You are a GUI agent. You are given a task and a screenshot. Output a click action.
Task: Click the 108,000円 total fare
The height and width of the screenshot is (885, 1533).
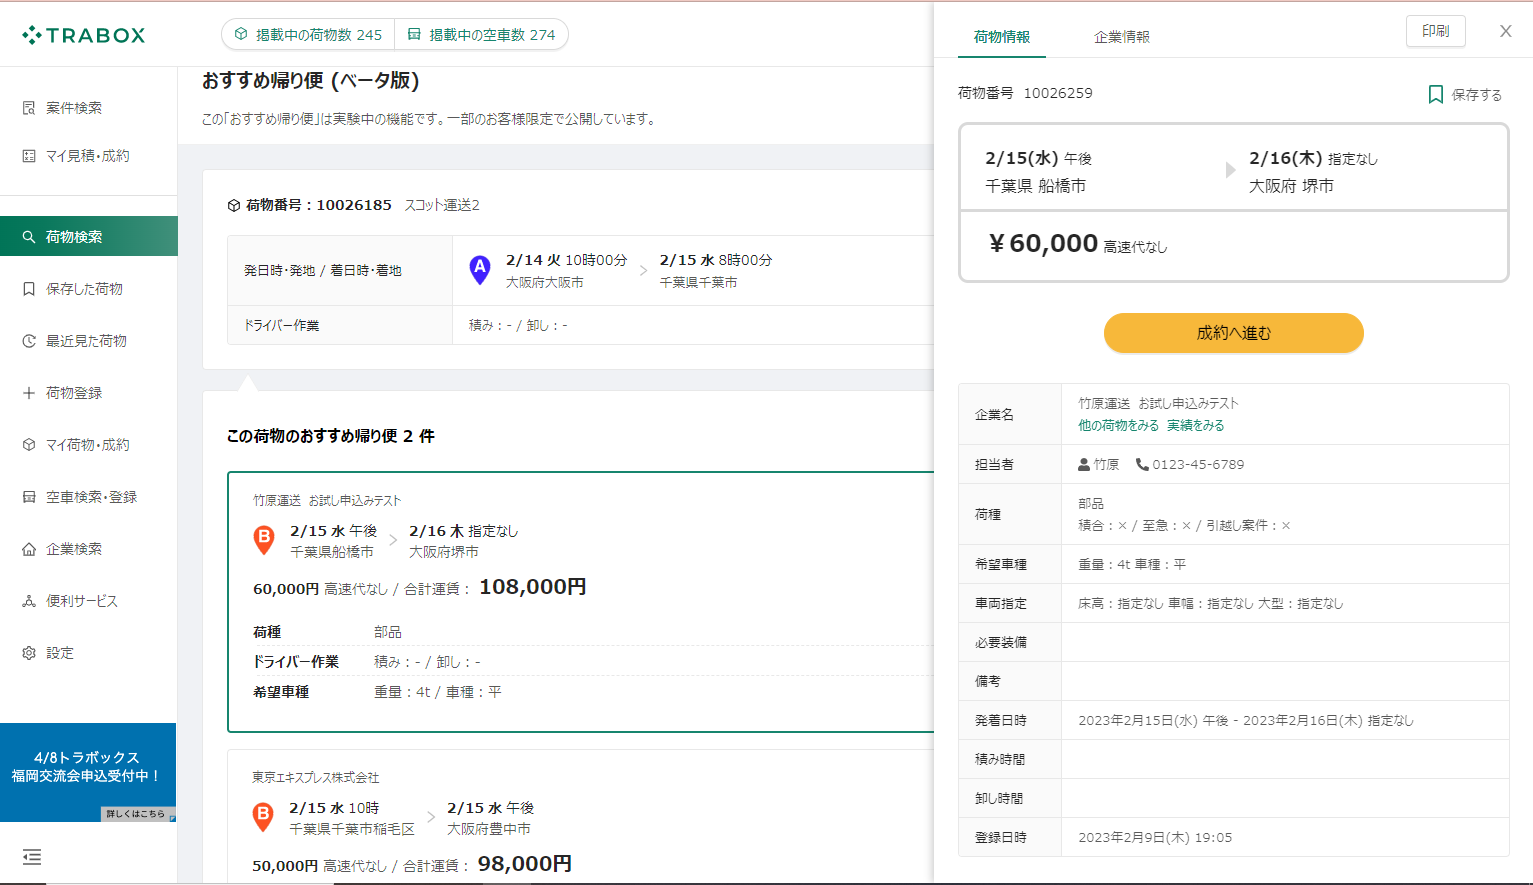pyautogui.click(x=533, y=587)
